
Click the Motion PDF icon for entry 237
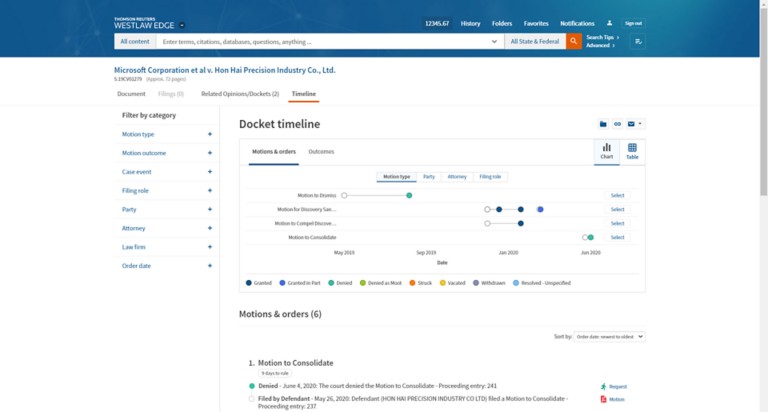point(603,399)
